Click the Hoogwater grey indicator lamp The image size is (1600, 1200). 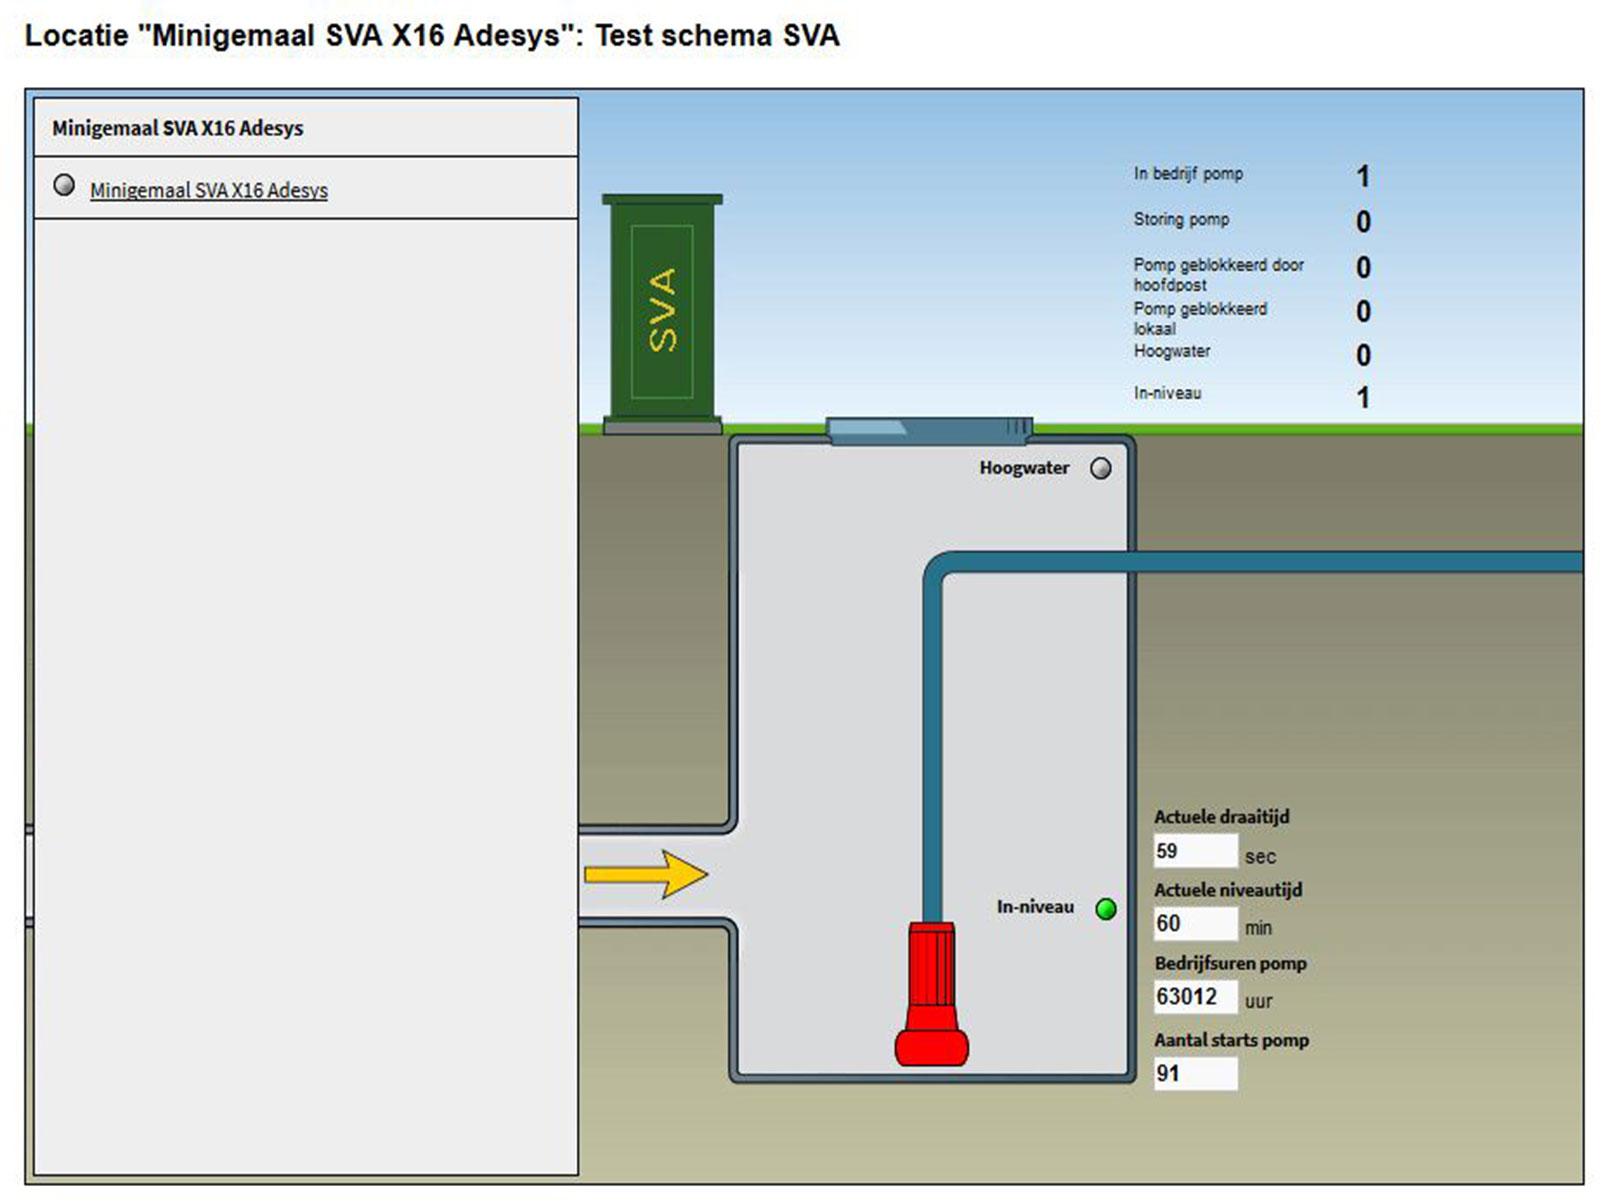pos(1101,468)
